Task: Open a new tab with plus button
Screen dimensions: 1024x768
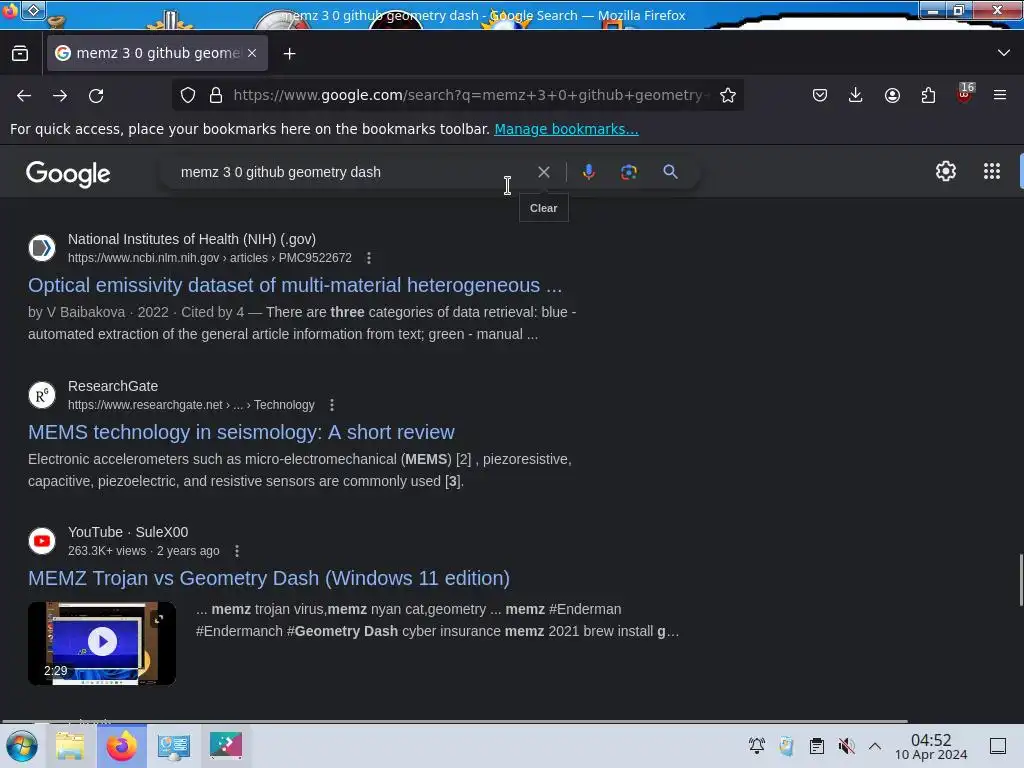Action: [x=289, y=54]
